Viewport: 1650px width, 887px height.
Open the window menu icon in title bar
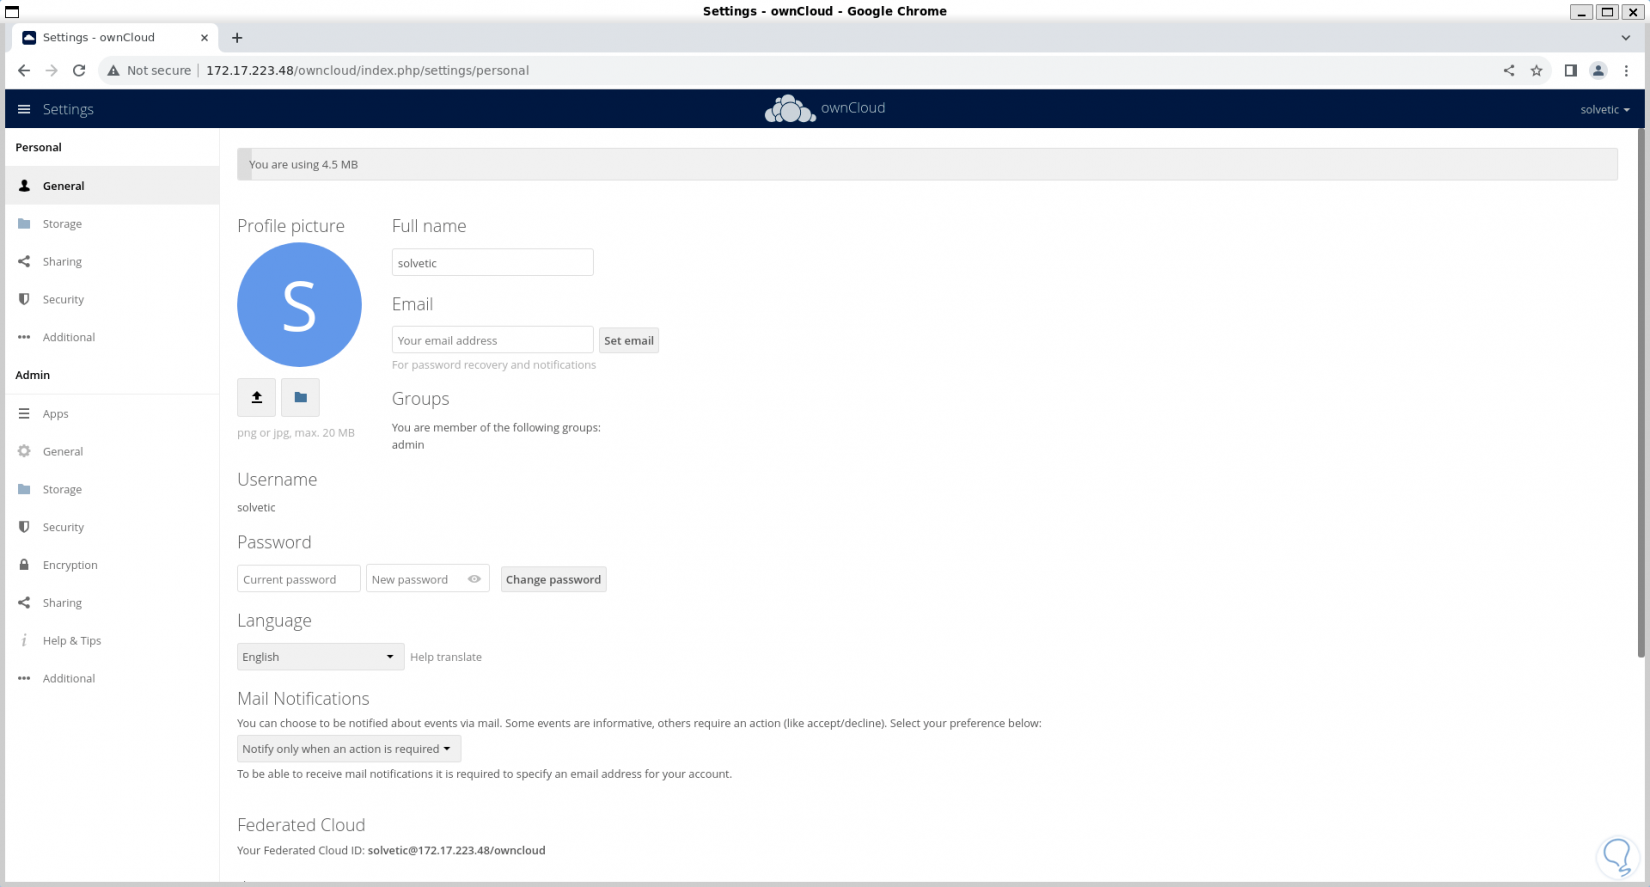[12, 12]
